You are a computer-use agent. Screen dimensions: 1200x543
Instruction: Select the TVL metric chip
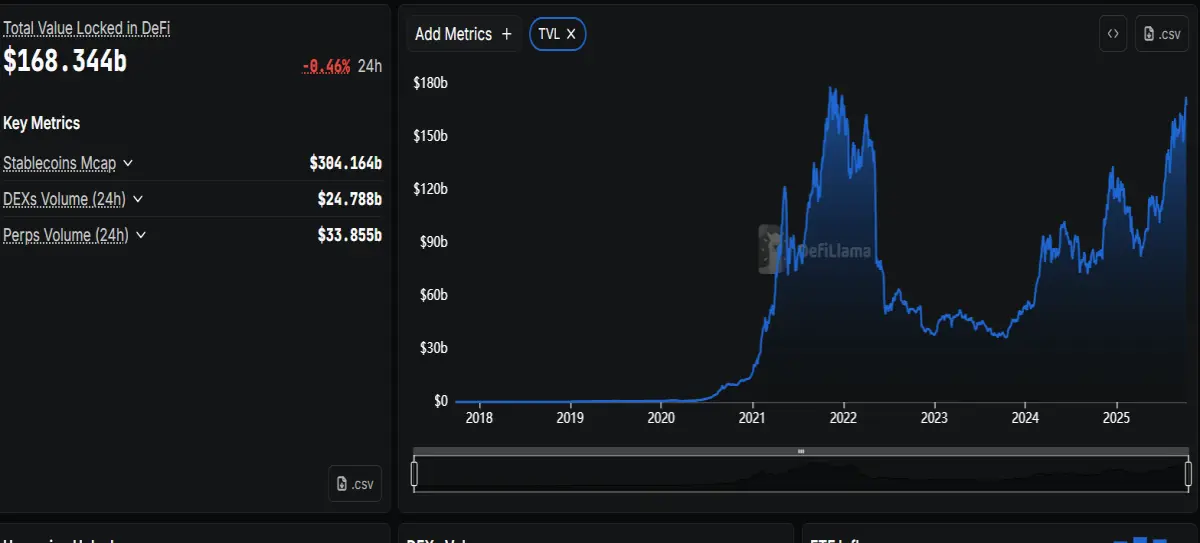(x=557, y=34)
